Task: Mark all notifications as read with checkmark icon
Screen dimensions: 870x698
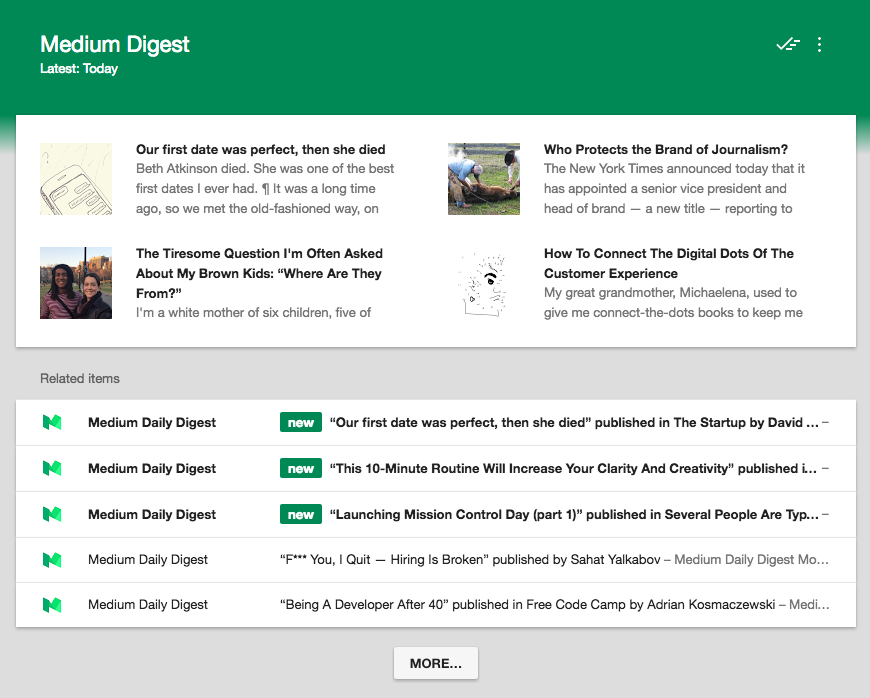Action: (788, 44)
